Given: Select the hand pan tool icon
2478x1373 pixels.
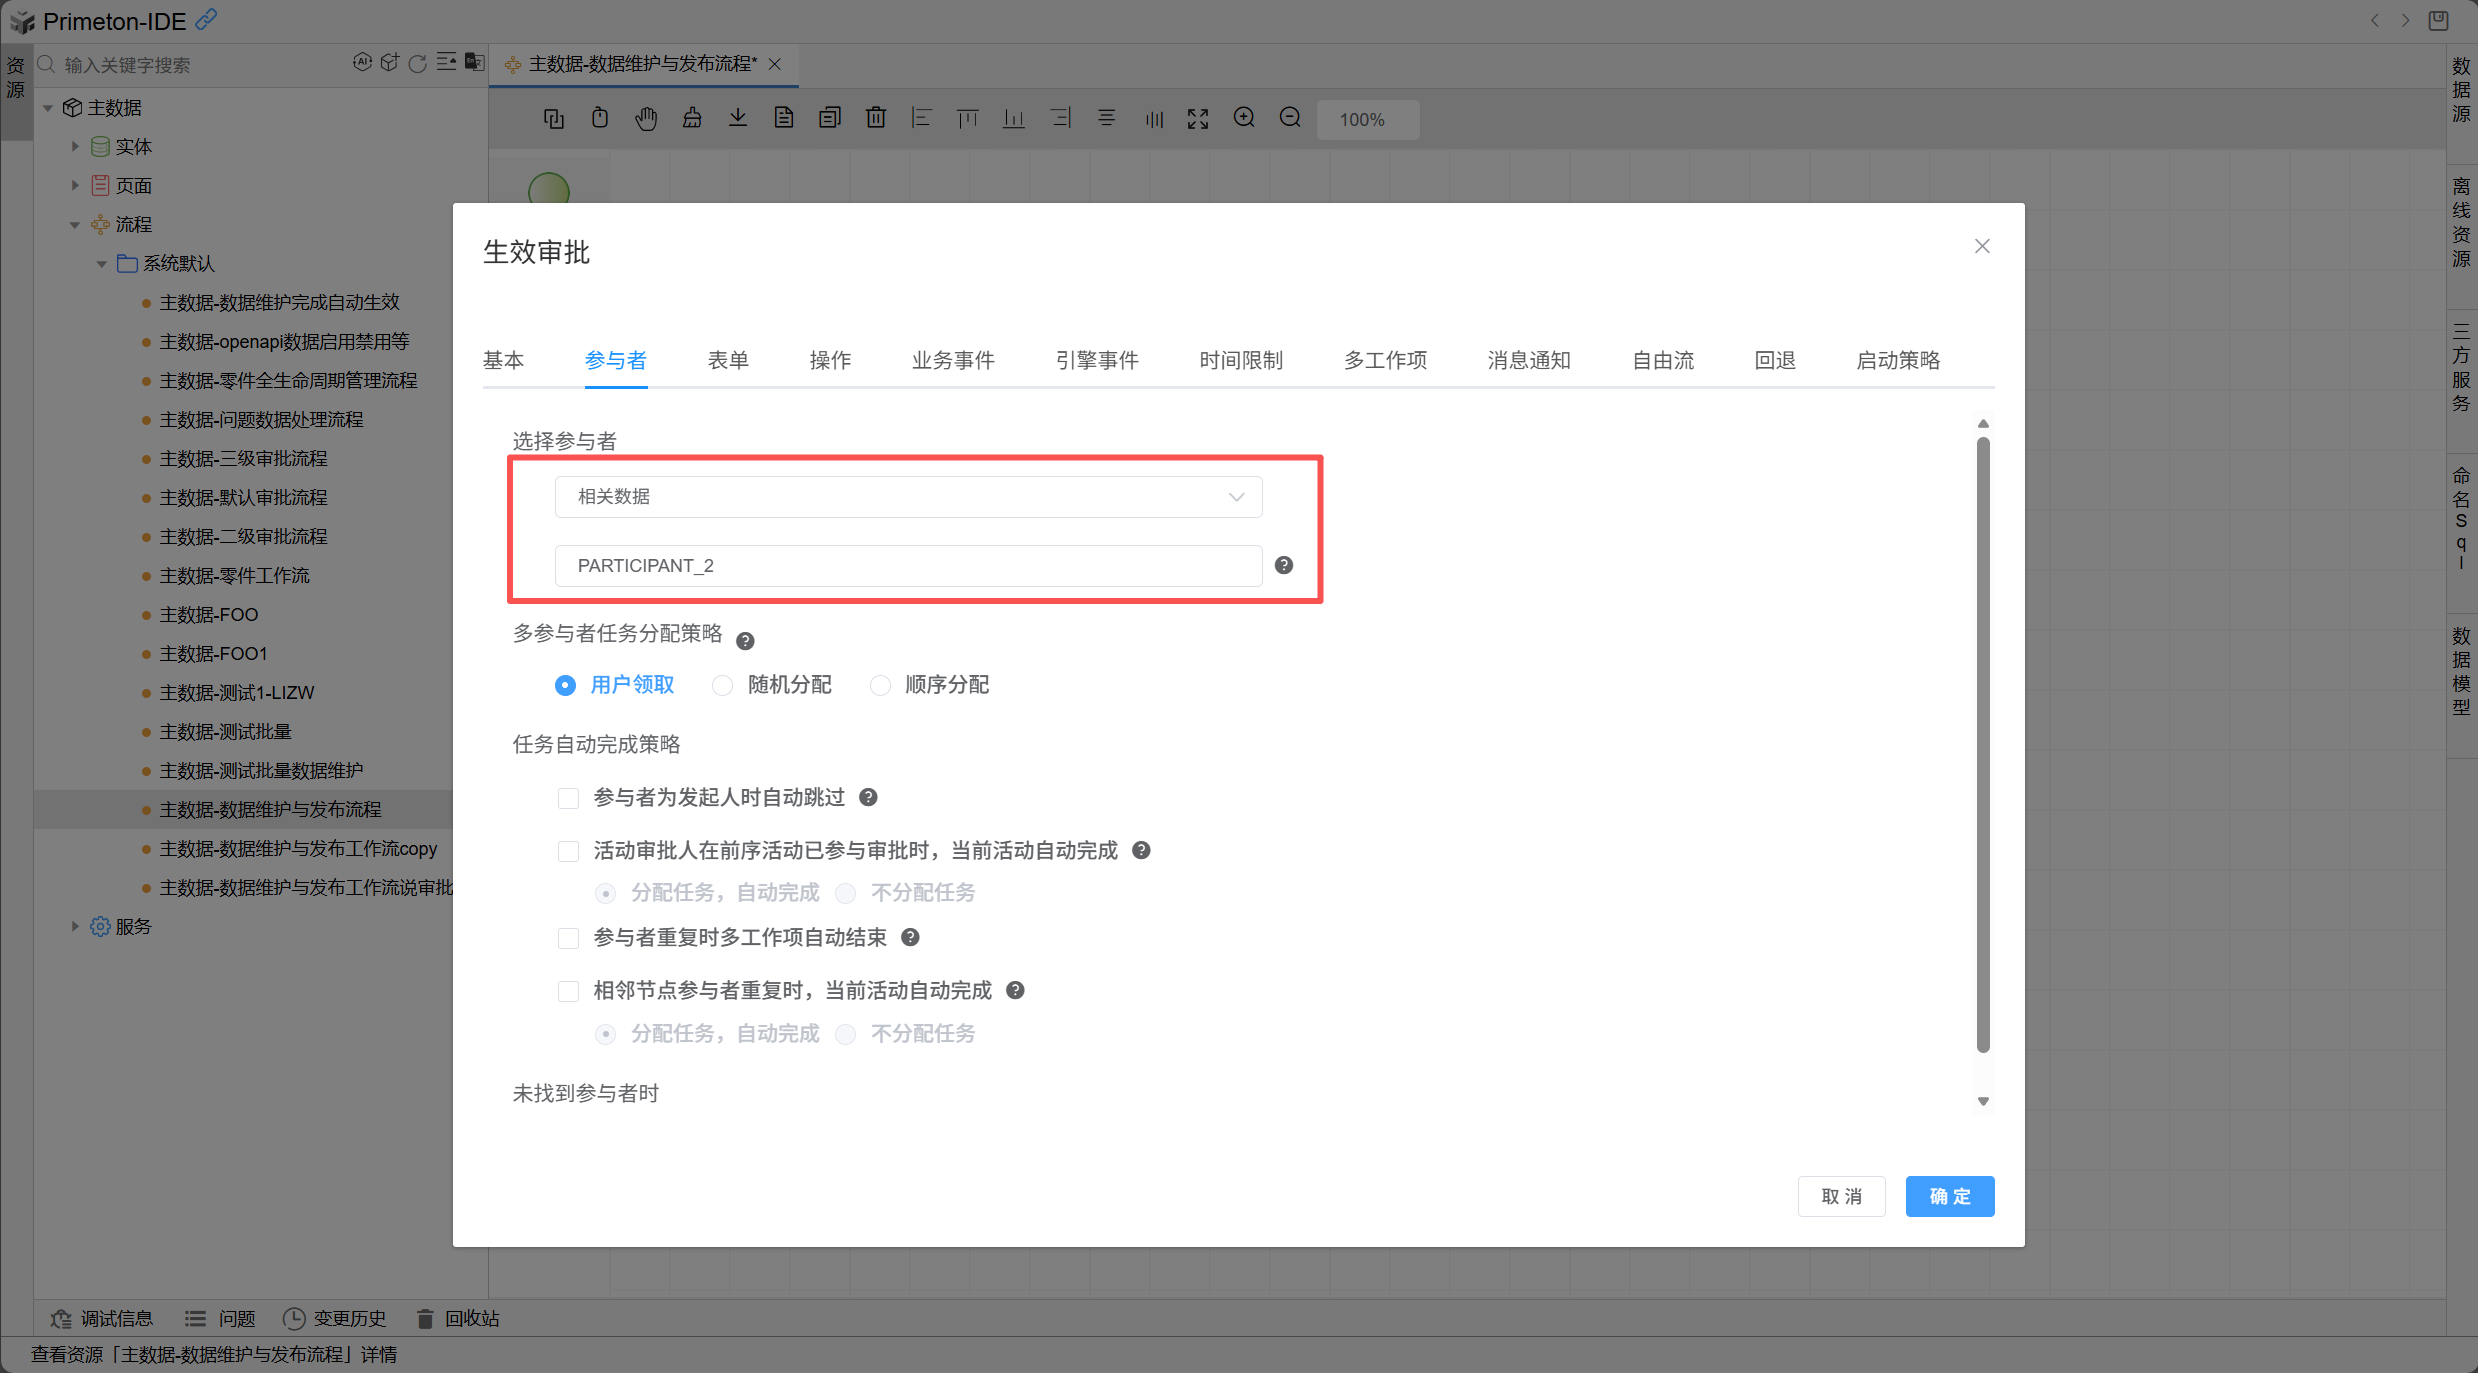Looking at the screenshot, I should click(x=646, y=118).
